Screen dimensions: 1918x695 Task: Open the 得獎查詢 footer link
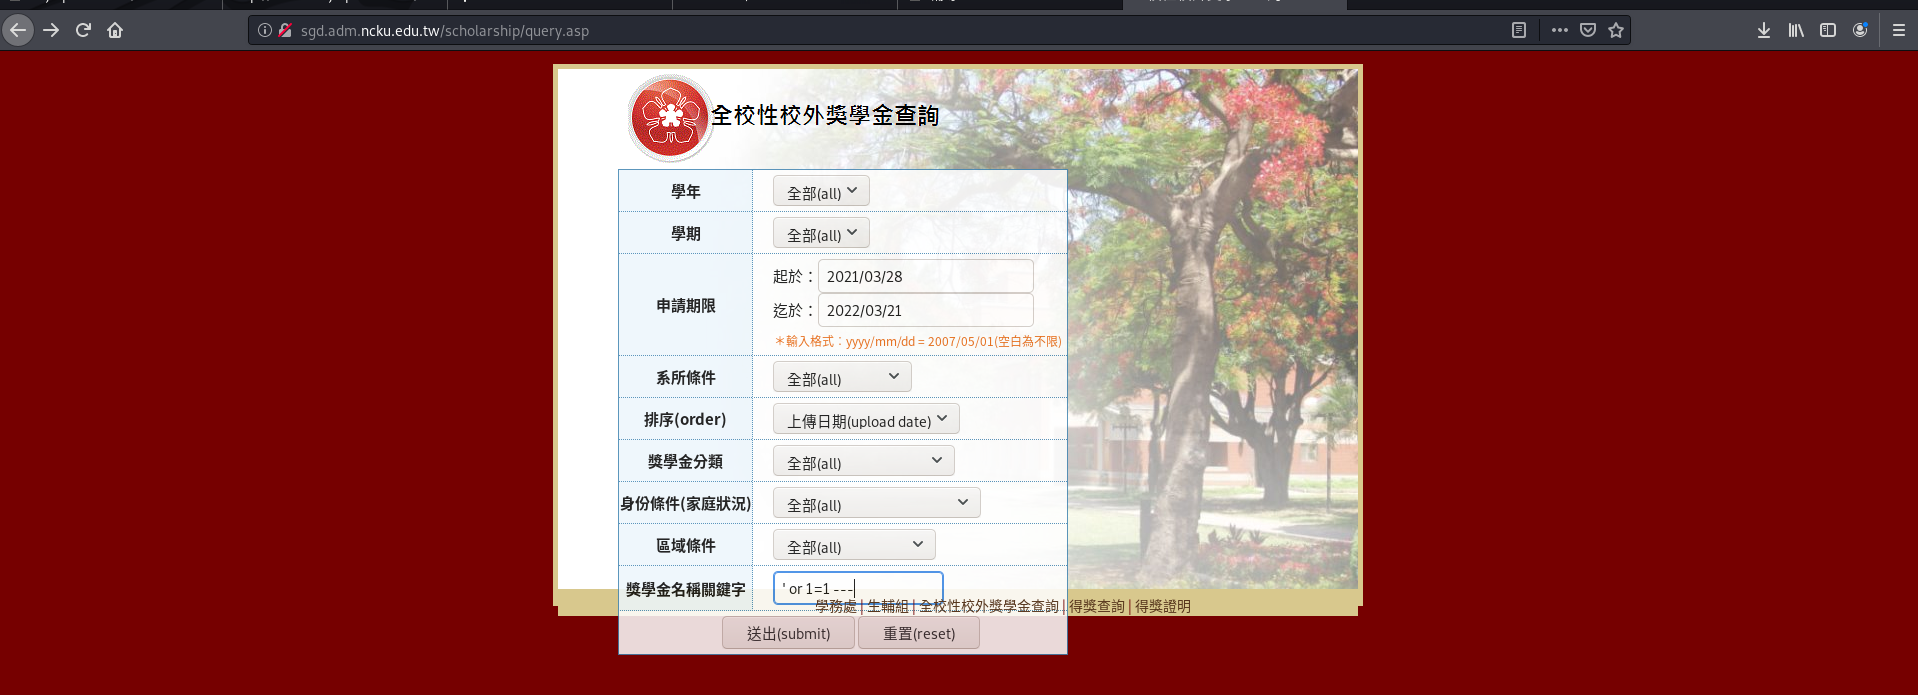tap(1097, 606)
